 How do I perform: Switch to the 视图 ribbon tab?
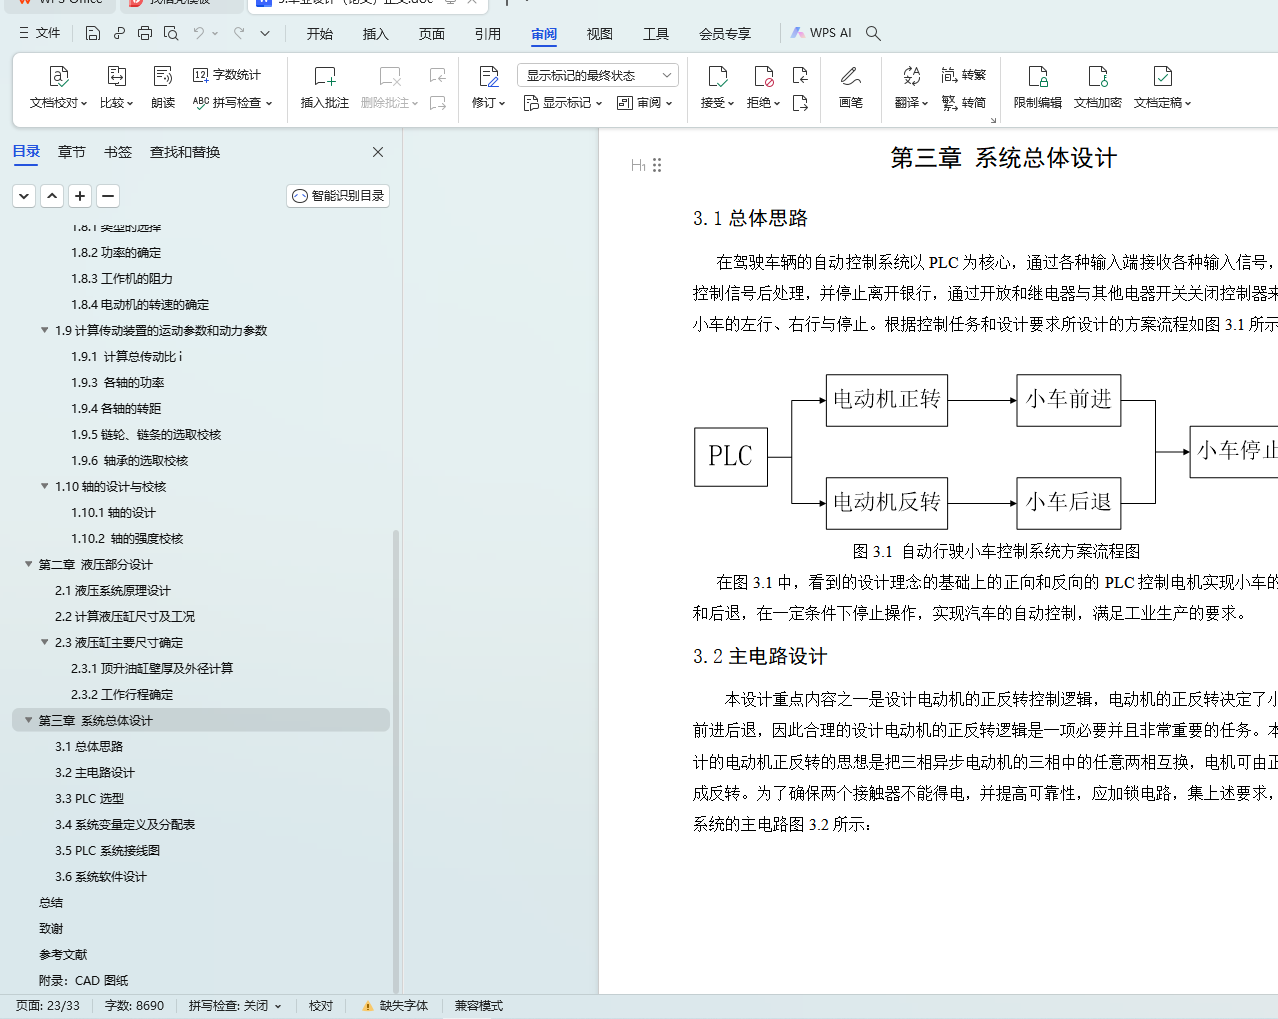tap(600, 34)
